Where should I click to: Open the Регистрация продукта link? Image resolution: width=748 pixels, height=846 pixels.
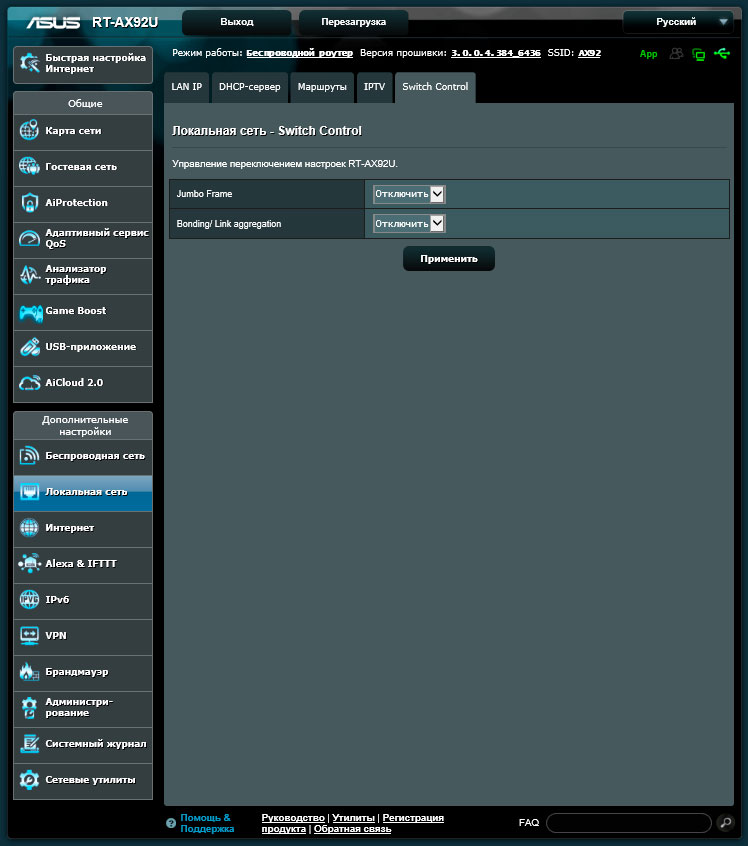352,823
